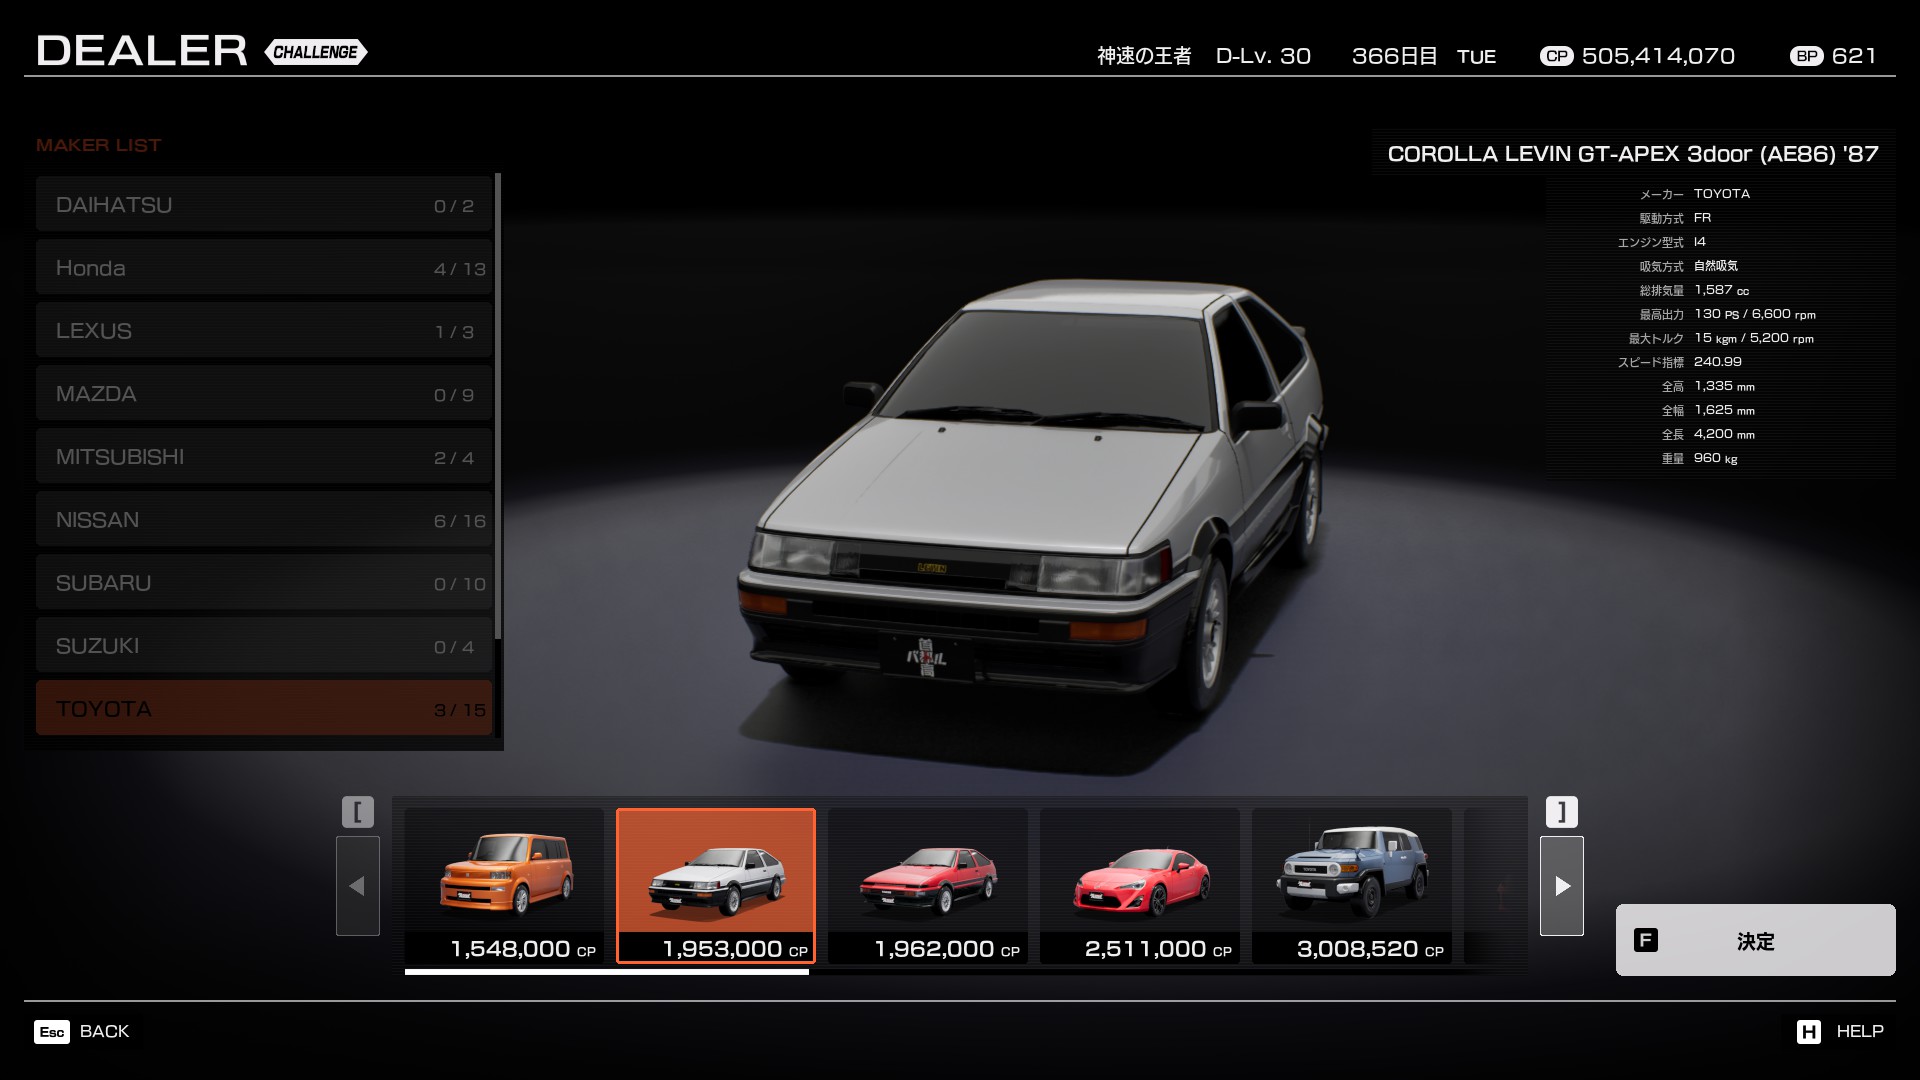Click the Esc key icon
The image size is (1920, 1080).
52,1031
